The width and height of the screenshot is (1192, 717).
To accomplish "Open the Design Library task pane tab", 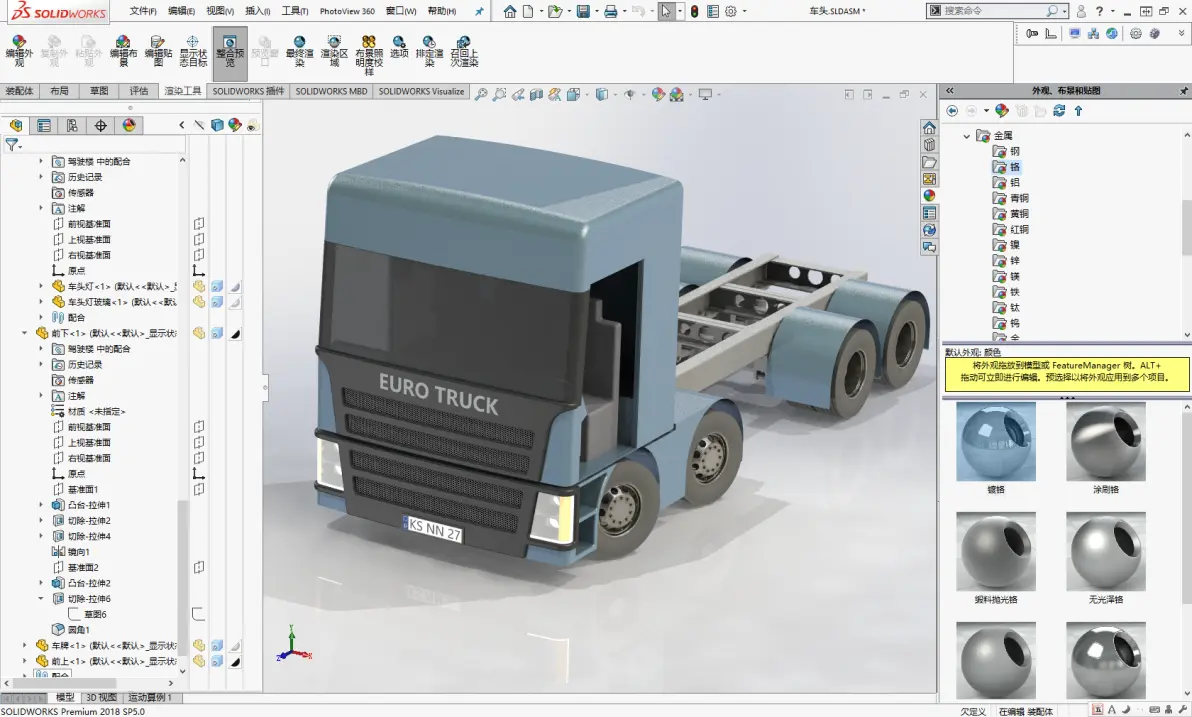I will click(x=929, y=144).
